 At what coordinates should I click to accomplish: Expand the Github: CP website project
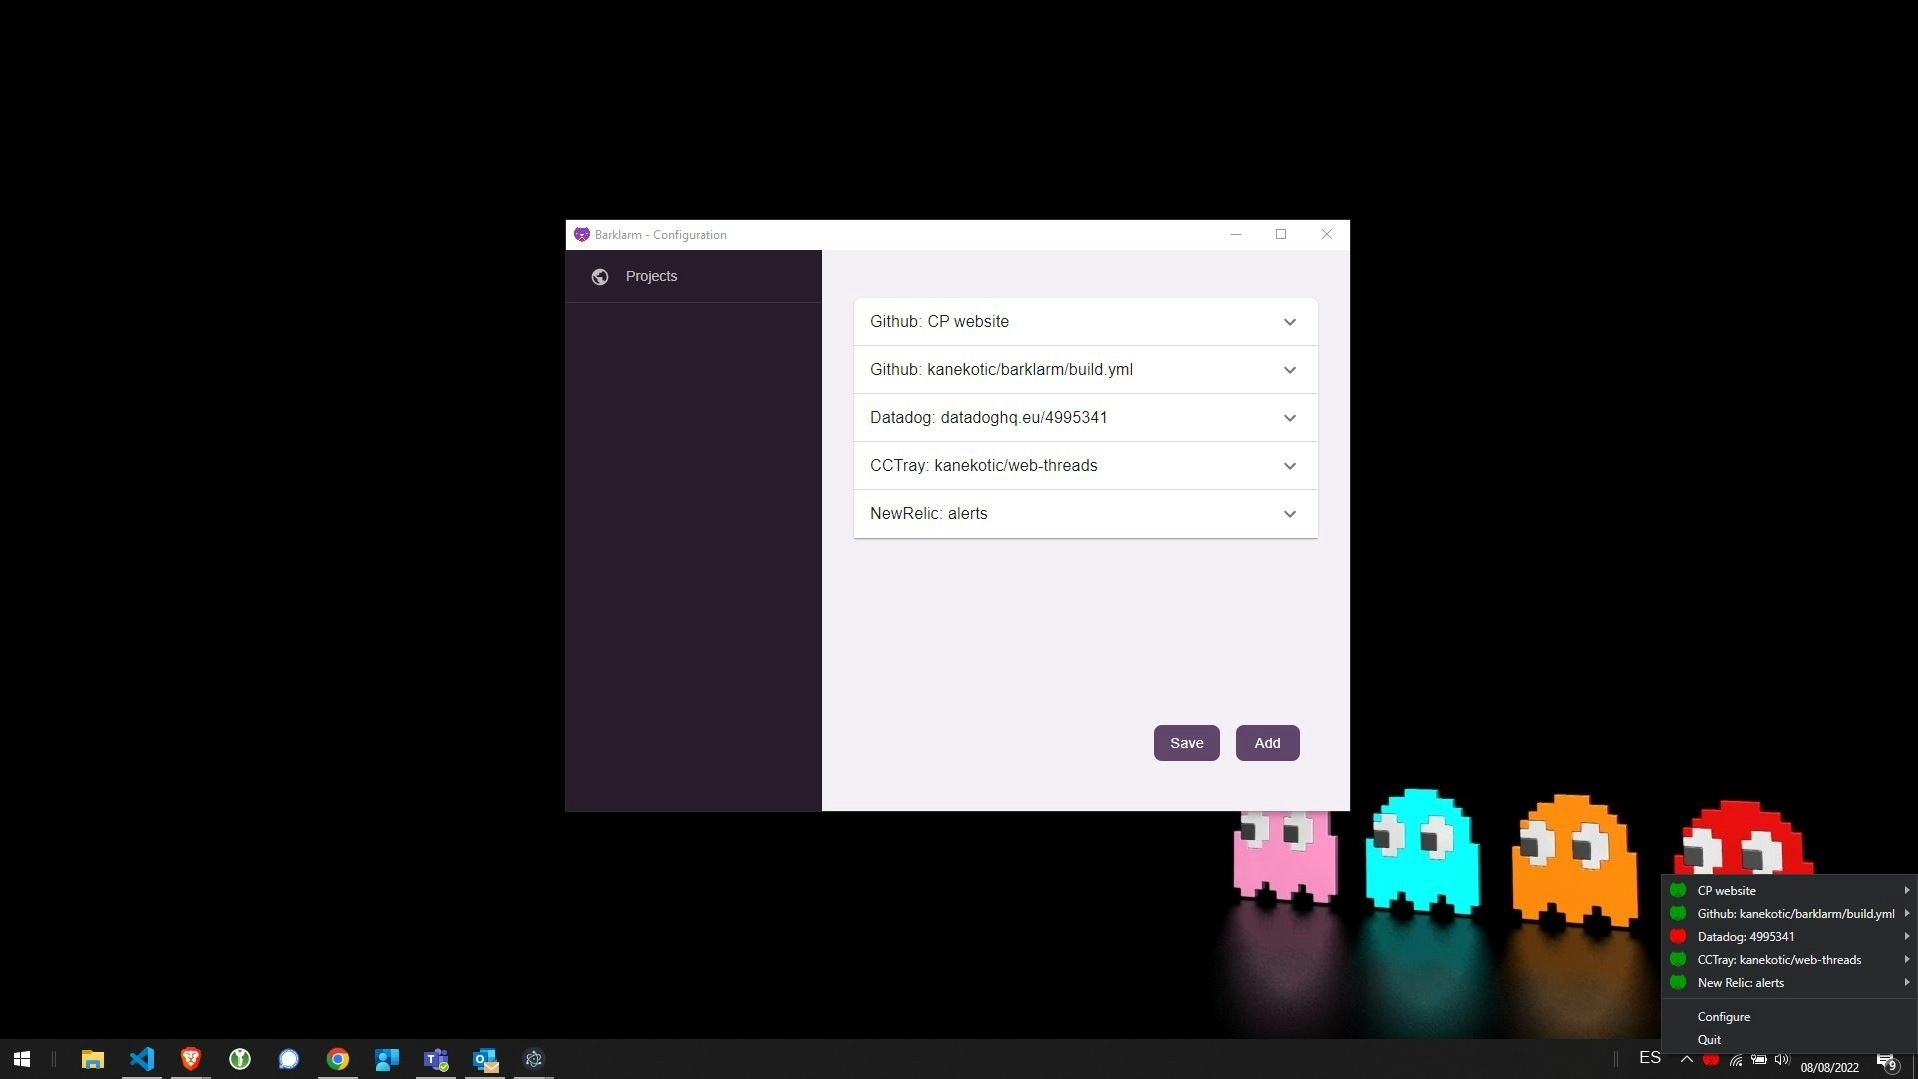[x=1085, y=322]
